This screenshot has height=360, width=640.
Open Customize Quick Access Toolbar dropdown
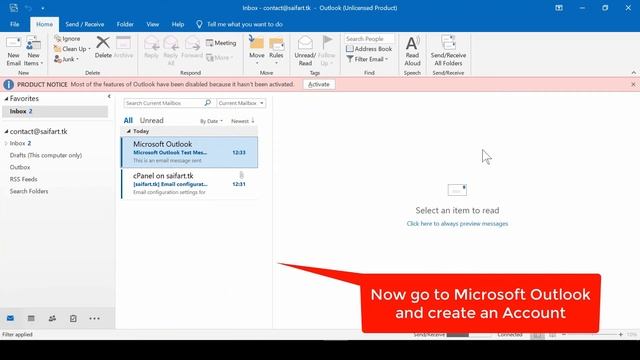click(42, 8)
